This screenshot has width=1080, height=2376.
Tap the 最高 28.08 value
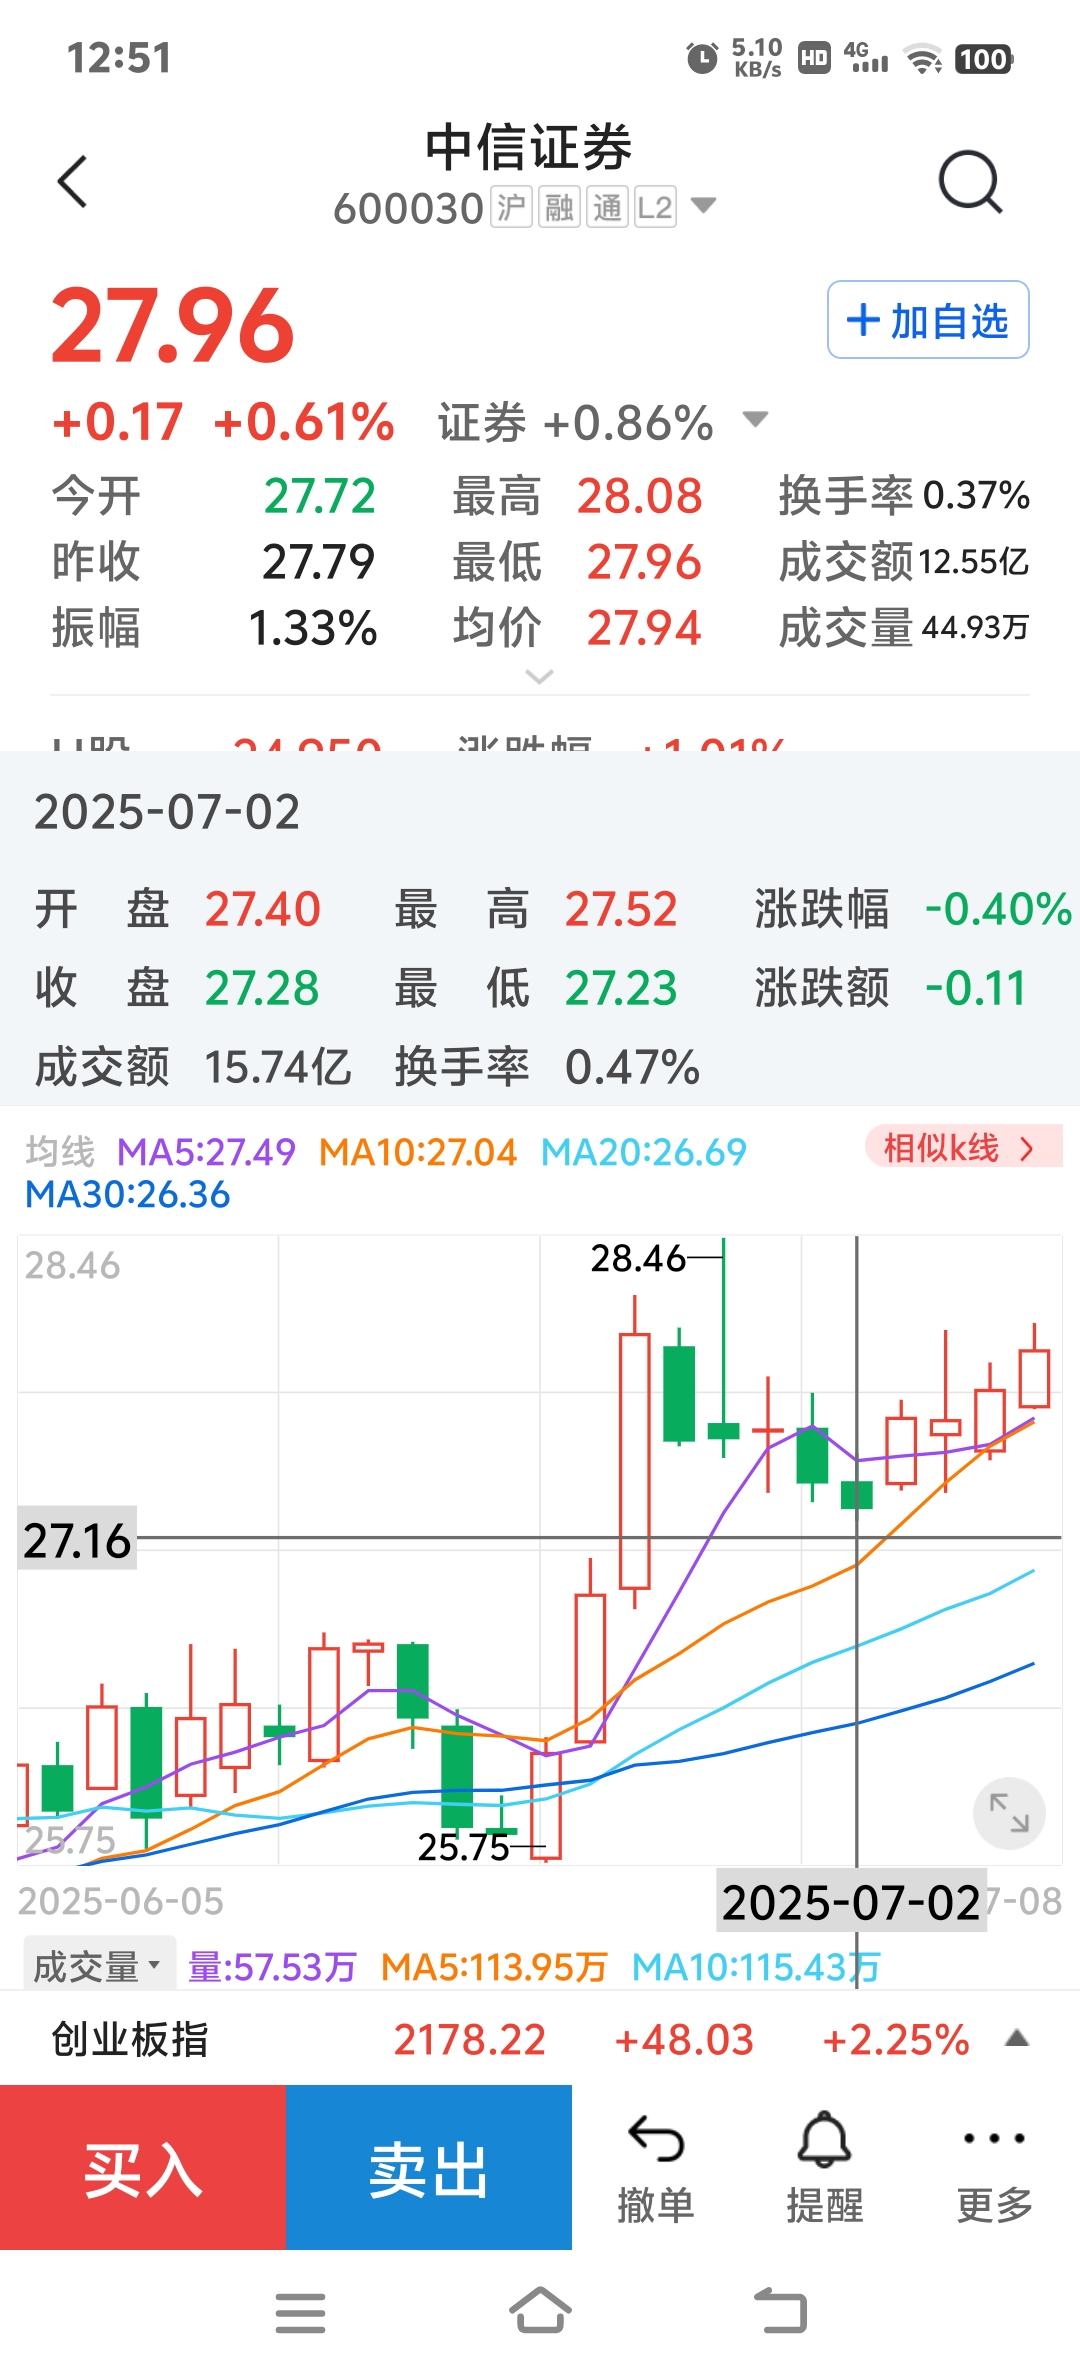(639, 496)
